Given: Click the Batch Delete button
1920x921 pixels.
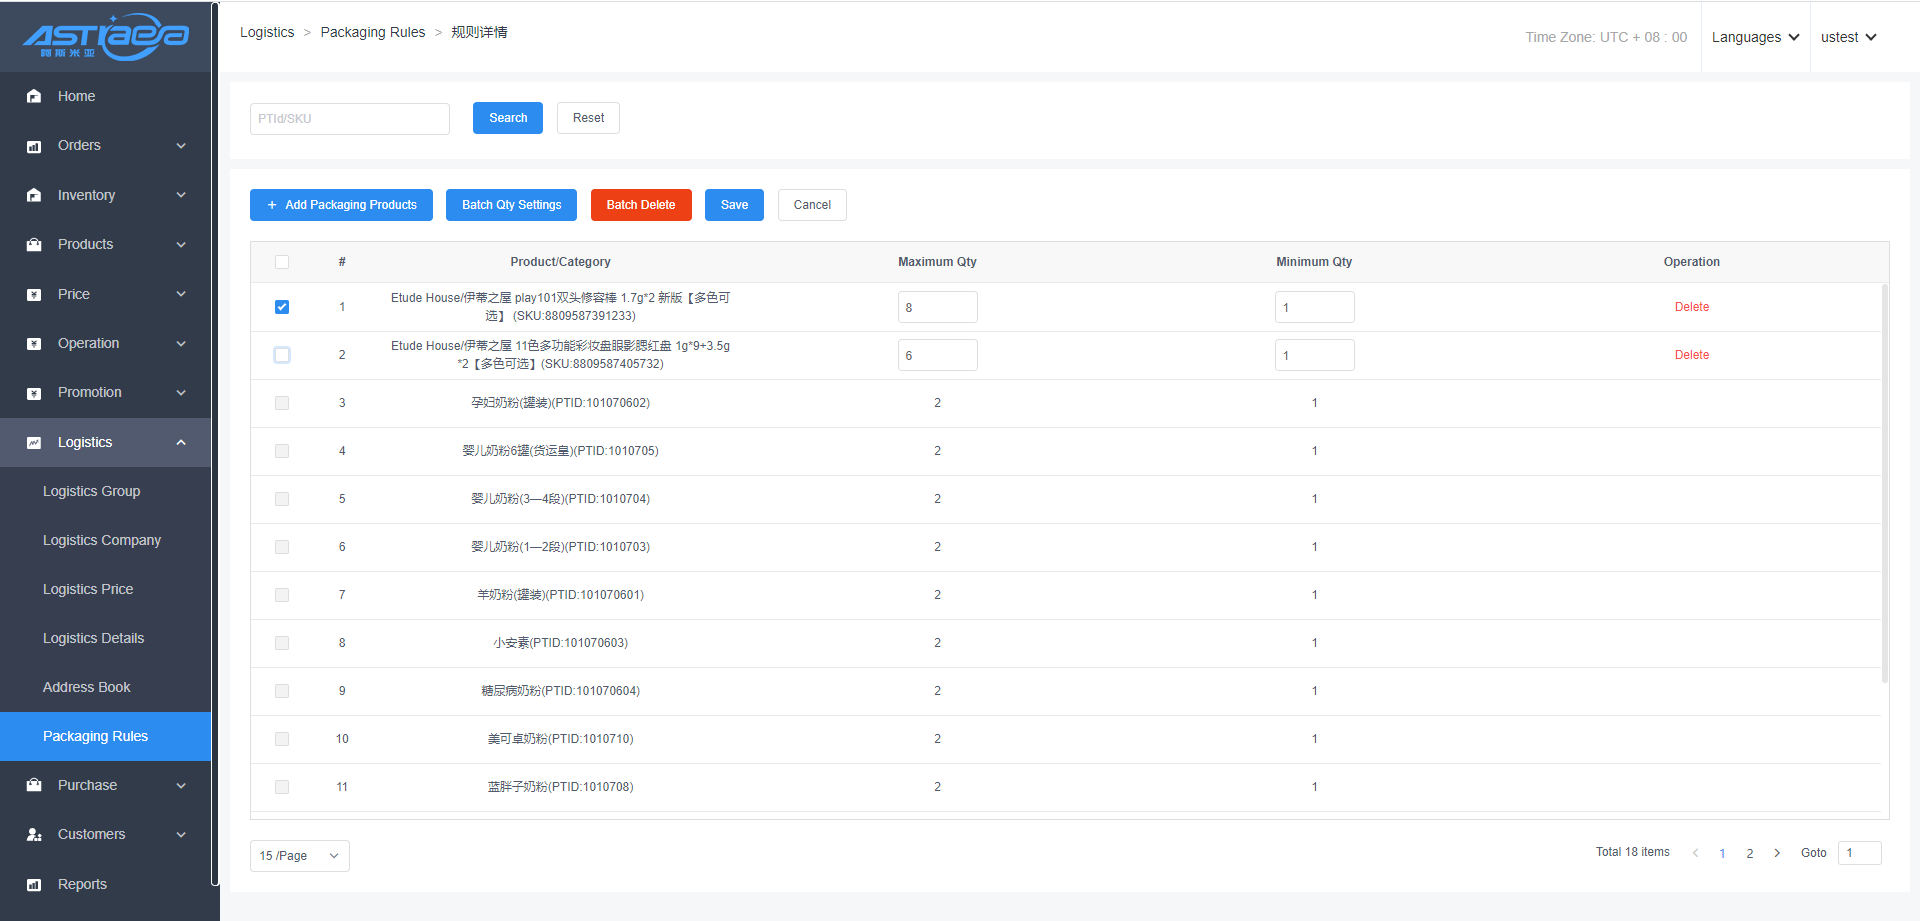Looking at the screenshot, I should coord(640,205).
